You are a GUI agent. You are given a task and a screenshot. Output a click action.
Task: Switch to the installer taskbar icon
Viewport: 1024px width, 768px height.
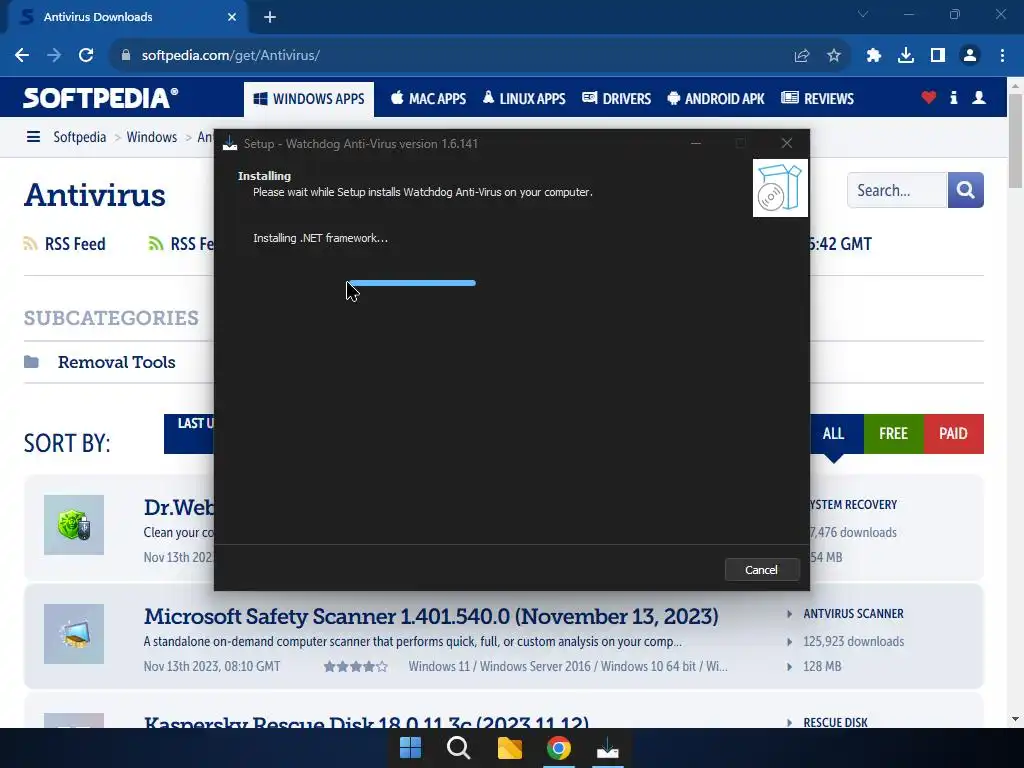tap(608, 748)
